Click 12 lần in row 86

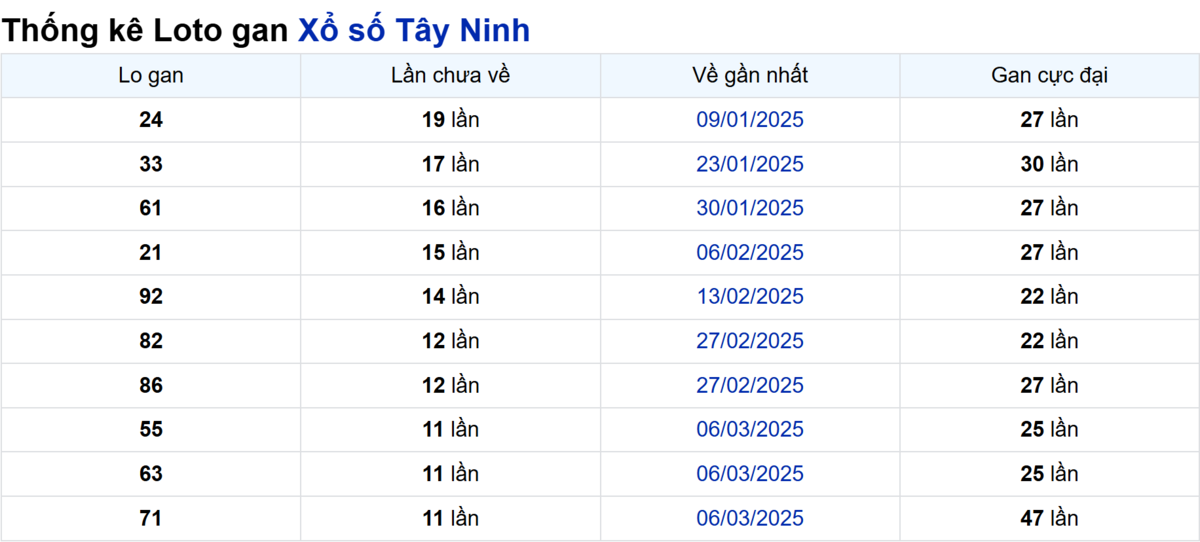click(x=451, y=385)
